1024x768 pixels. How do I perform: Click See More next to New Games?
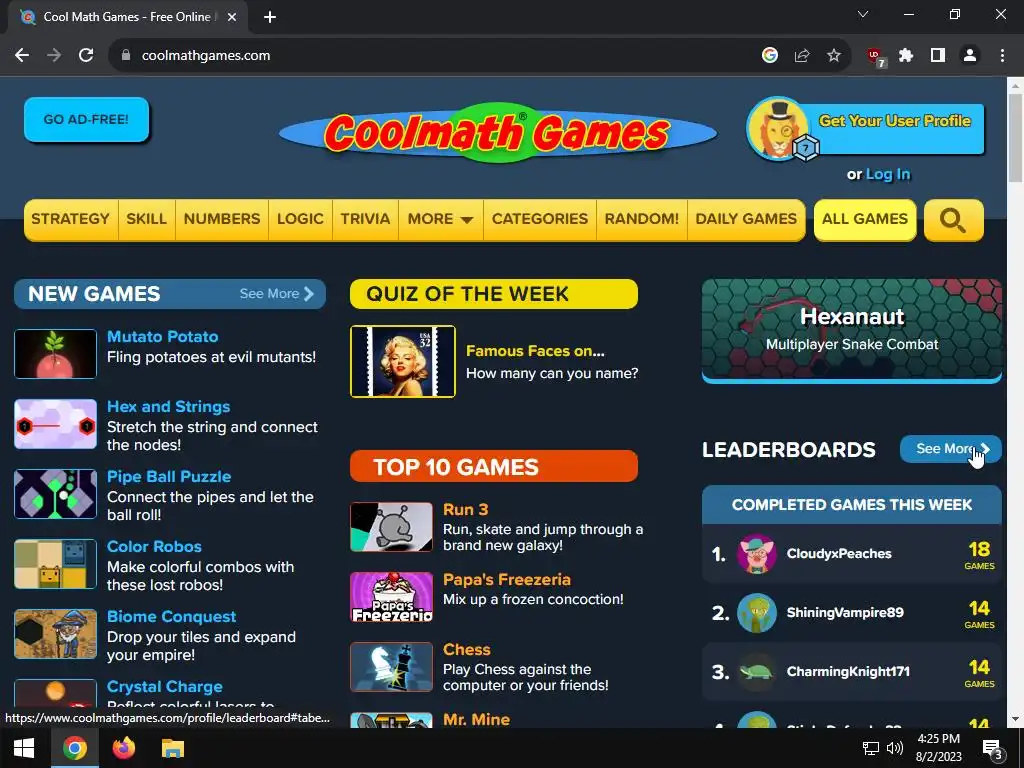click(276, 294)
